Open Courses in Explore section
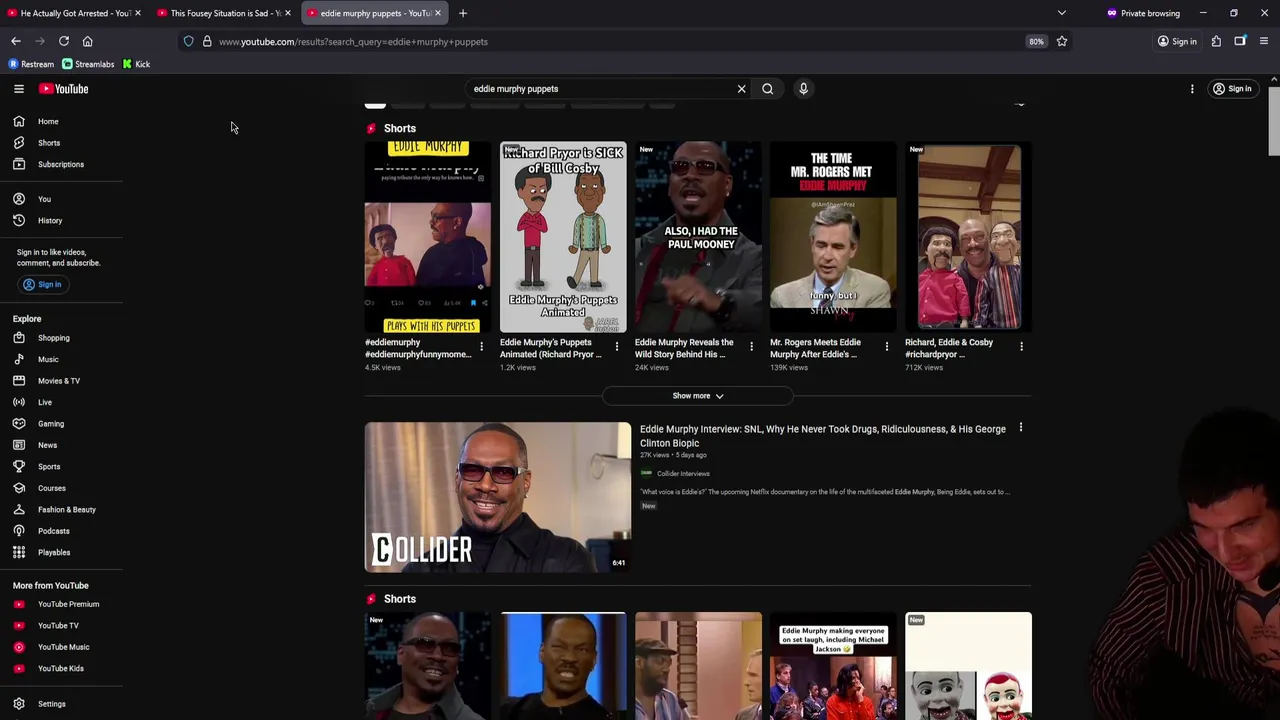The width and height of the screenshot is (1280, 720). [52, 488]
